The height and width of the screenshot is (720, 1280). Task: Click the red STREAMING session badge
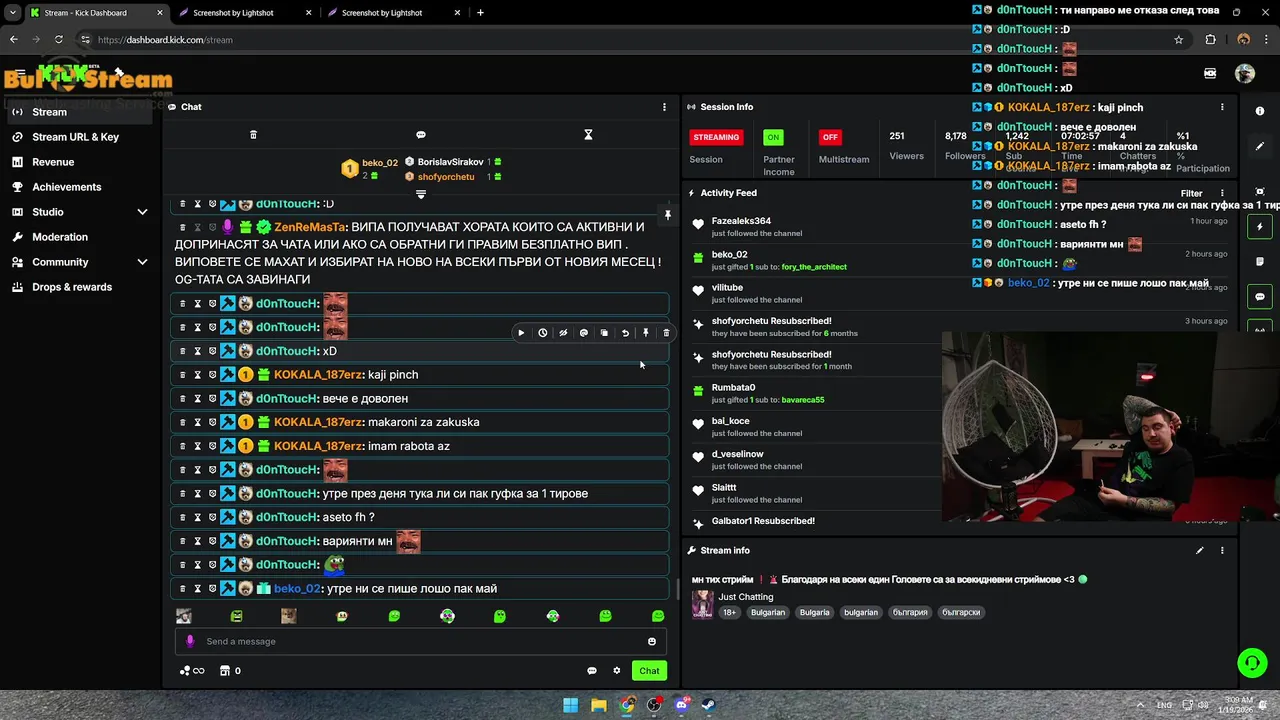(x=716, y=137)
